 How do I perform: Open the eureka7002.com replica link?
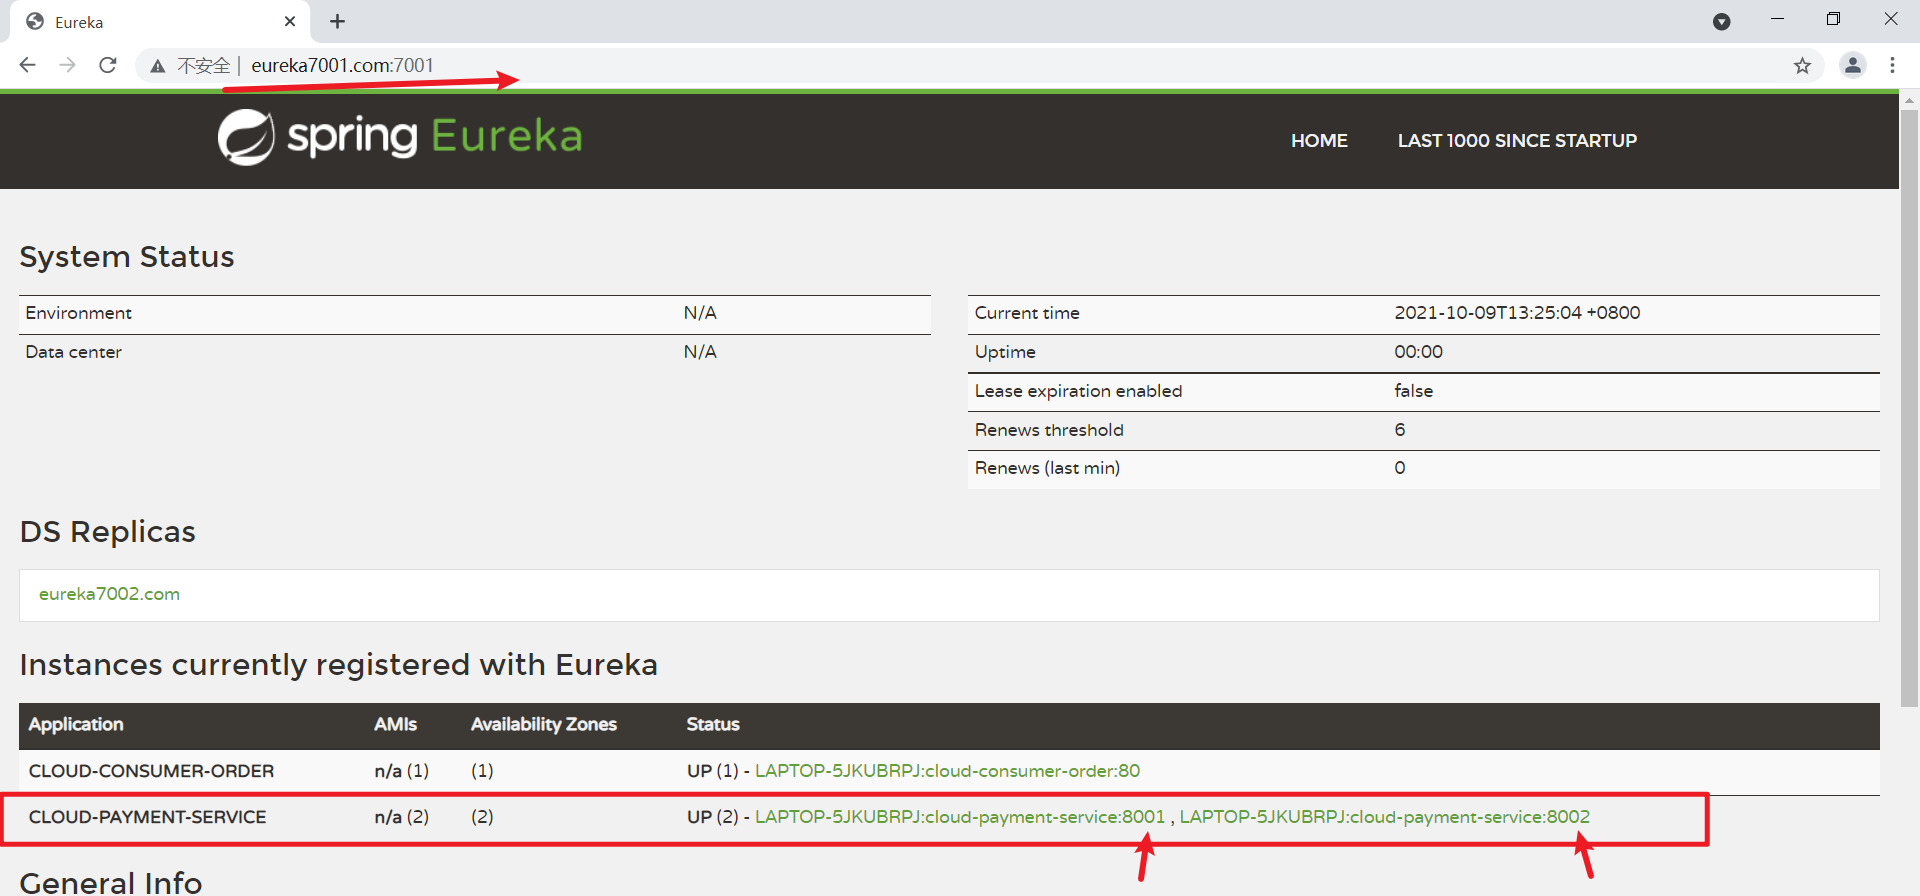click(109, 594)
